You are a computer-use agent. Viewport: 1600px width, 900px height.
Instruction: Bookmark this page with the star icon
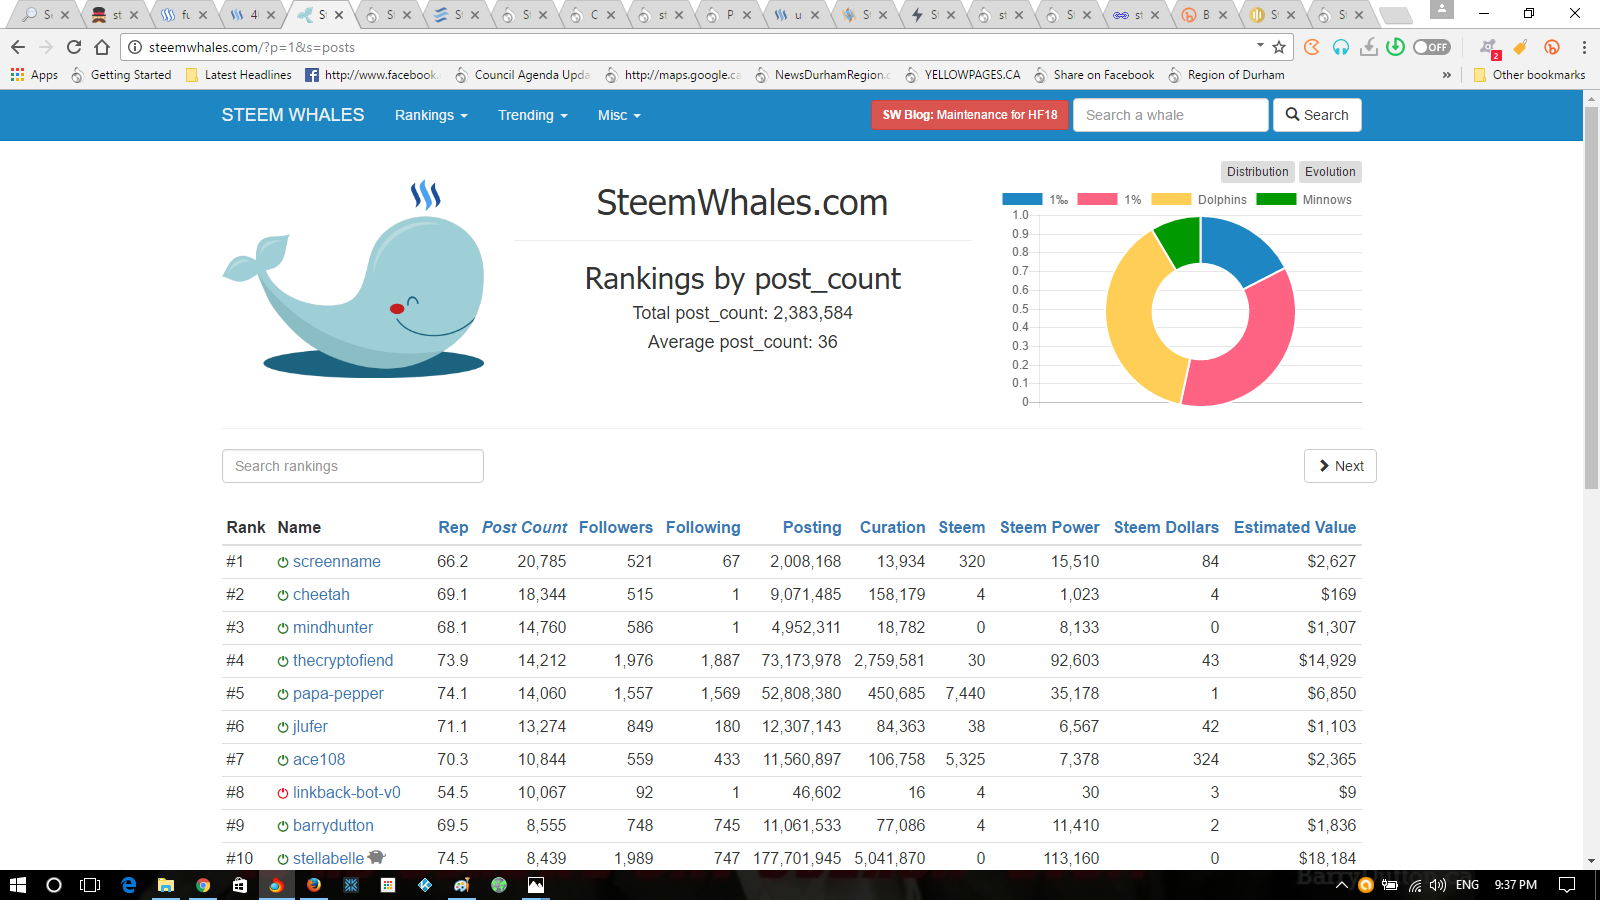[1279, 47]
